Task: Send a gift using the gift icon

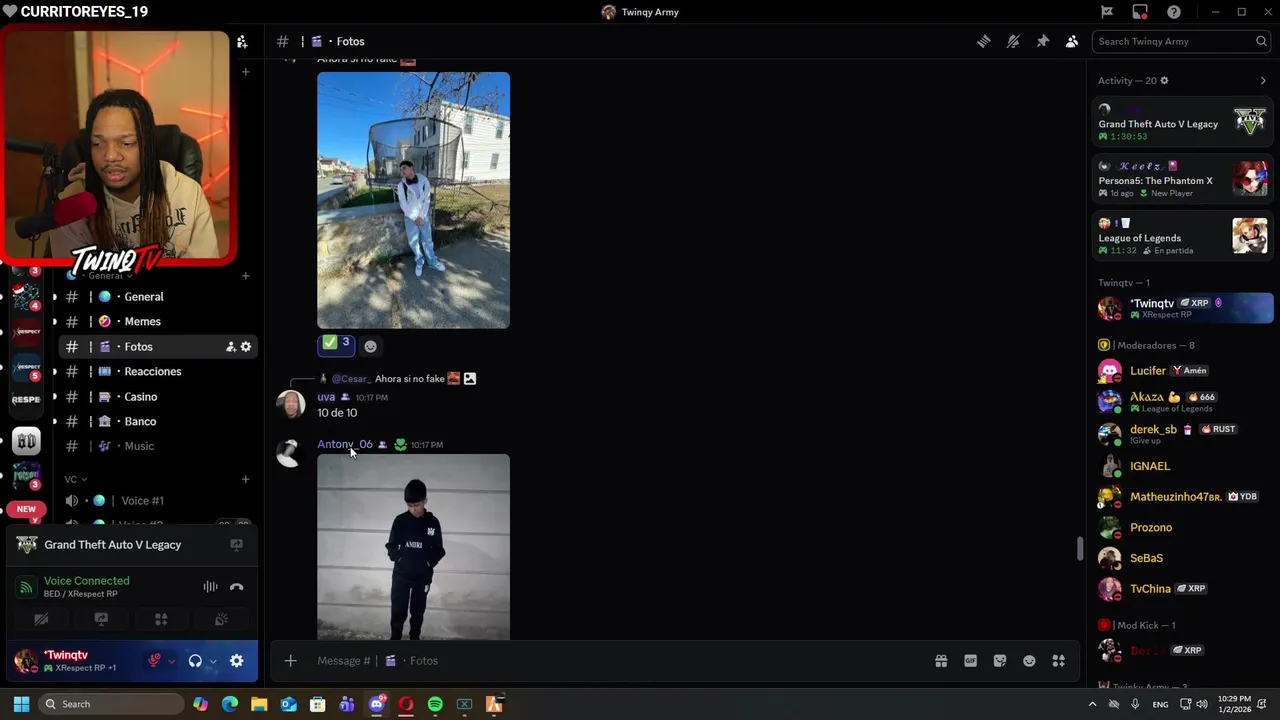Action: [941, 661]
